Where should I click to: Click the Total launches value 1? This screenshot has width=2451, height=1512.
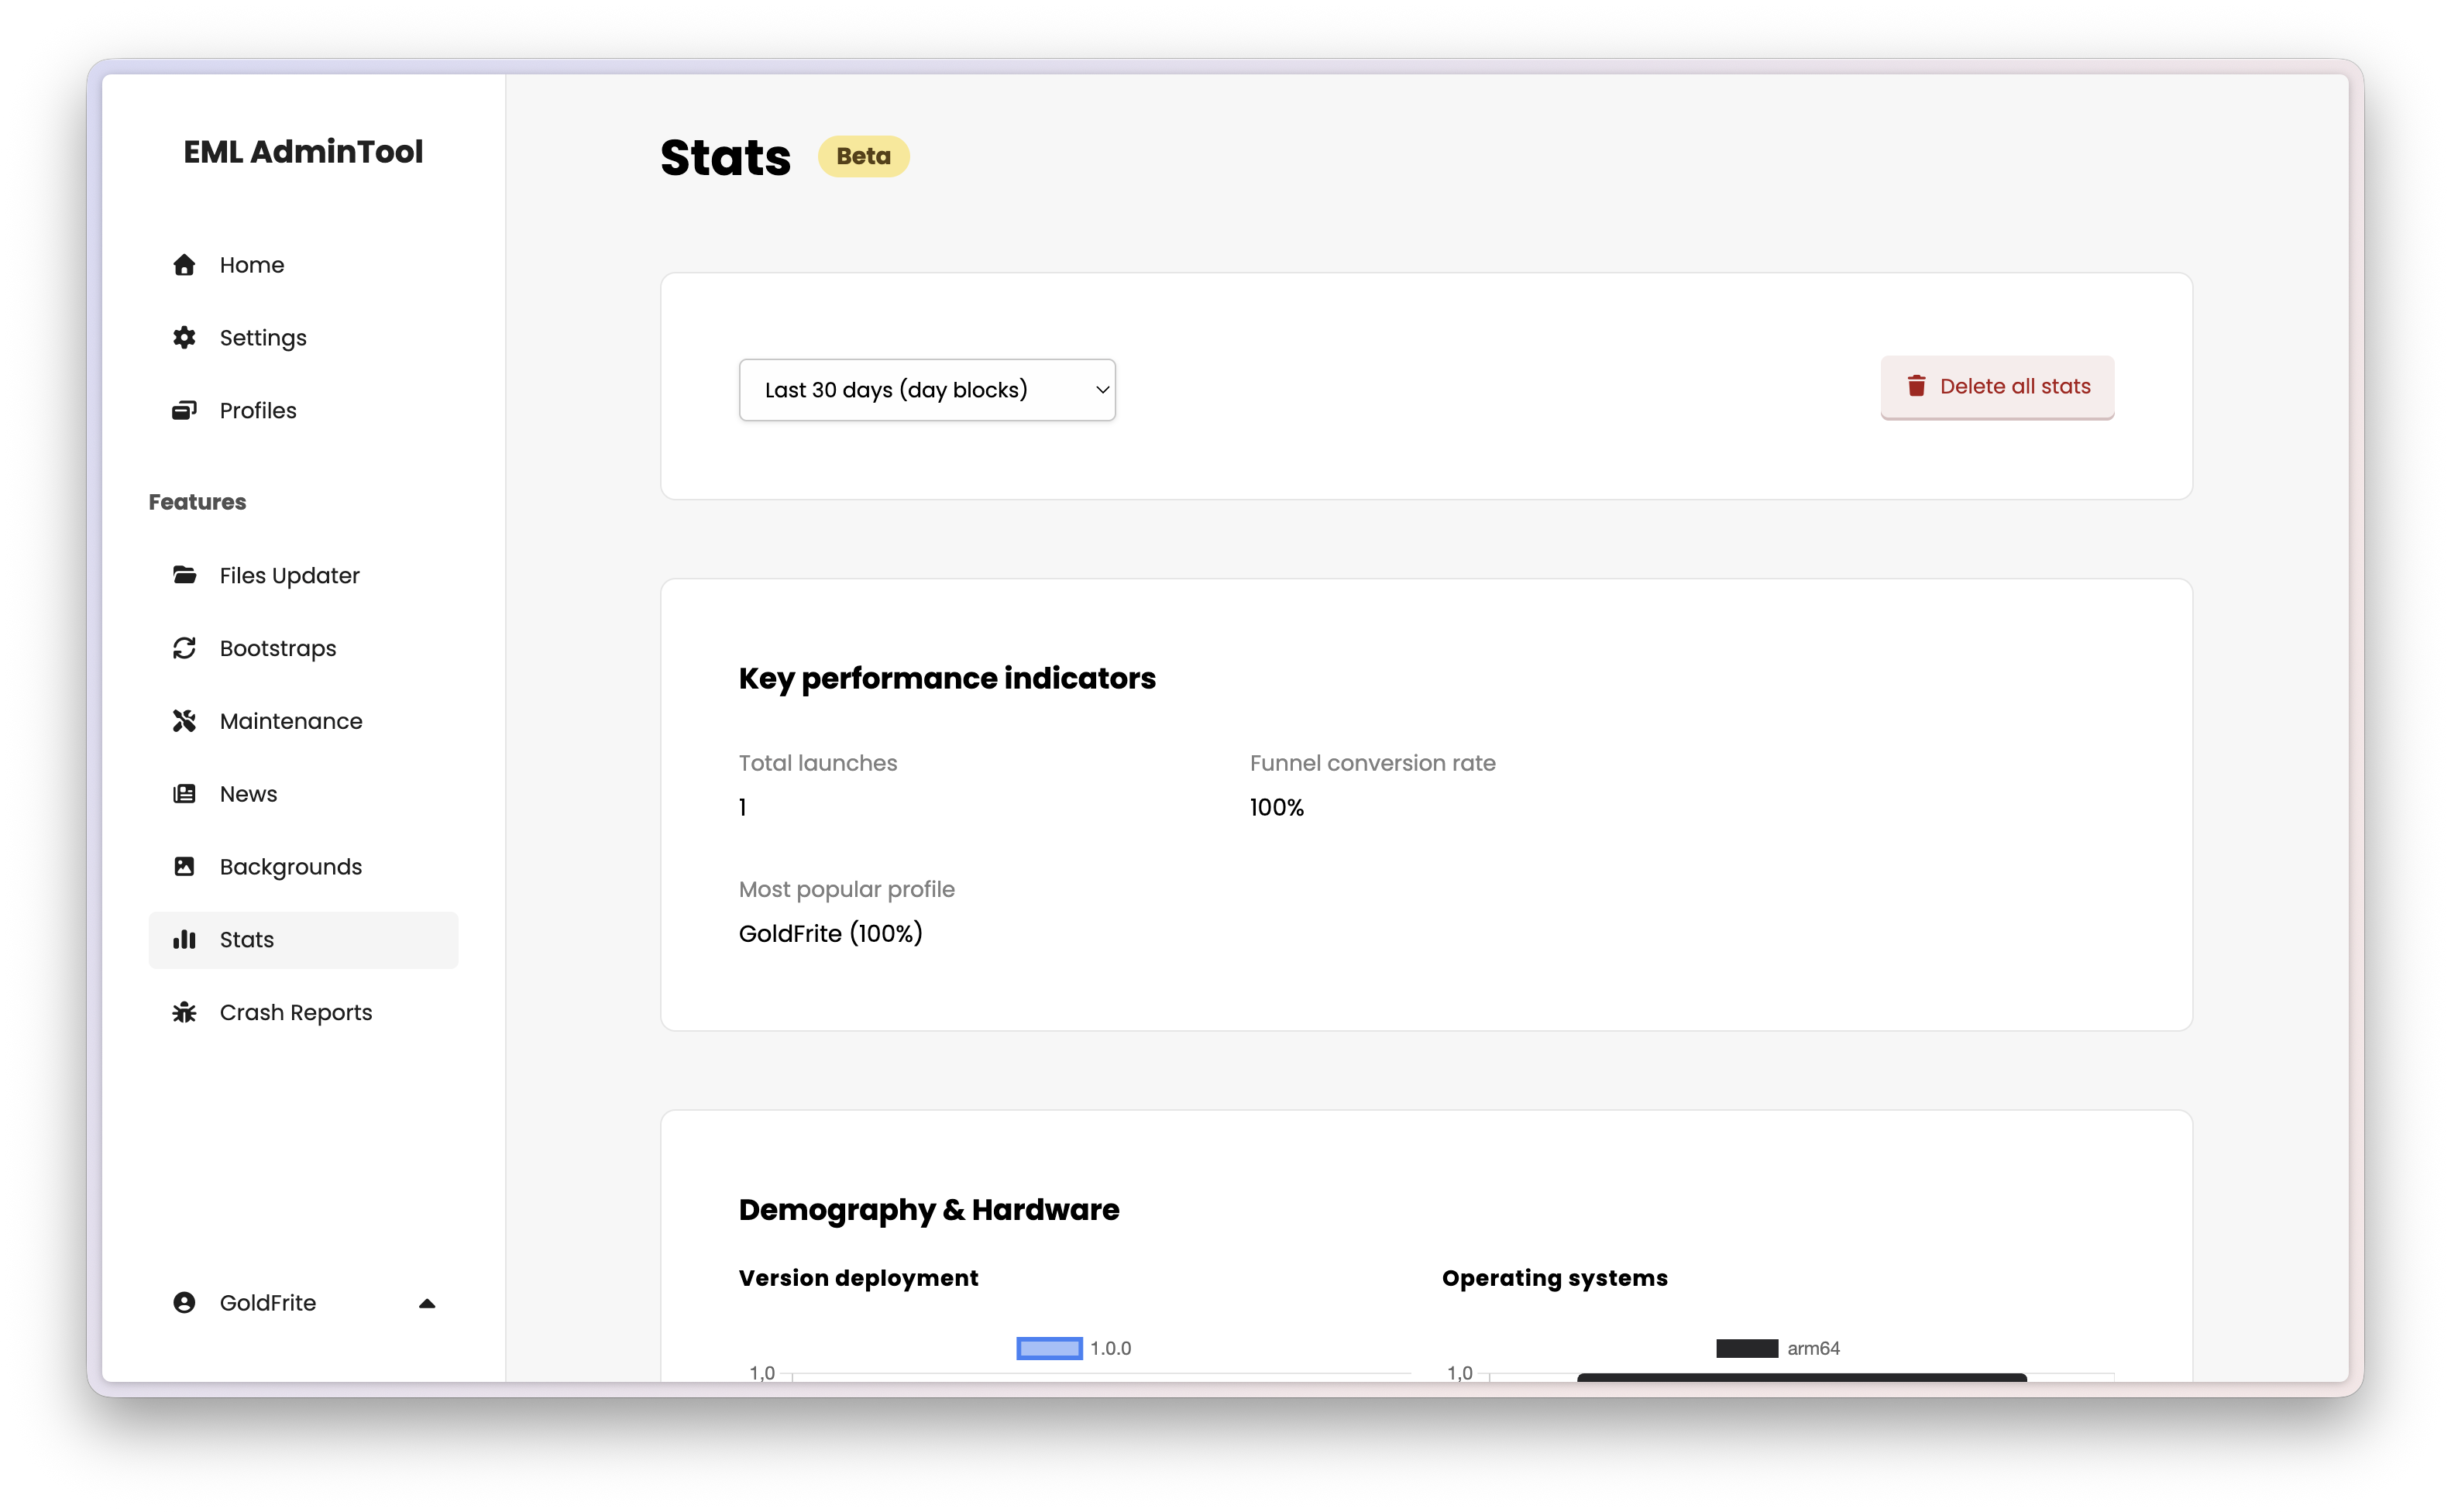pyautogui.click(x=743, y=808)
